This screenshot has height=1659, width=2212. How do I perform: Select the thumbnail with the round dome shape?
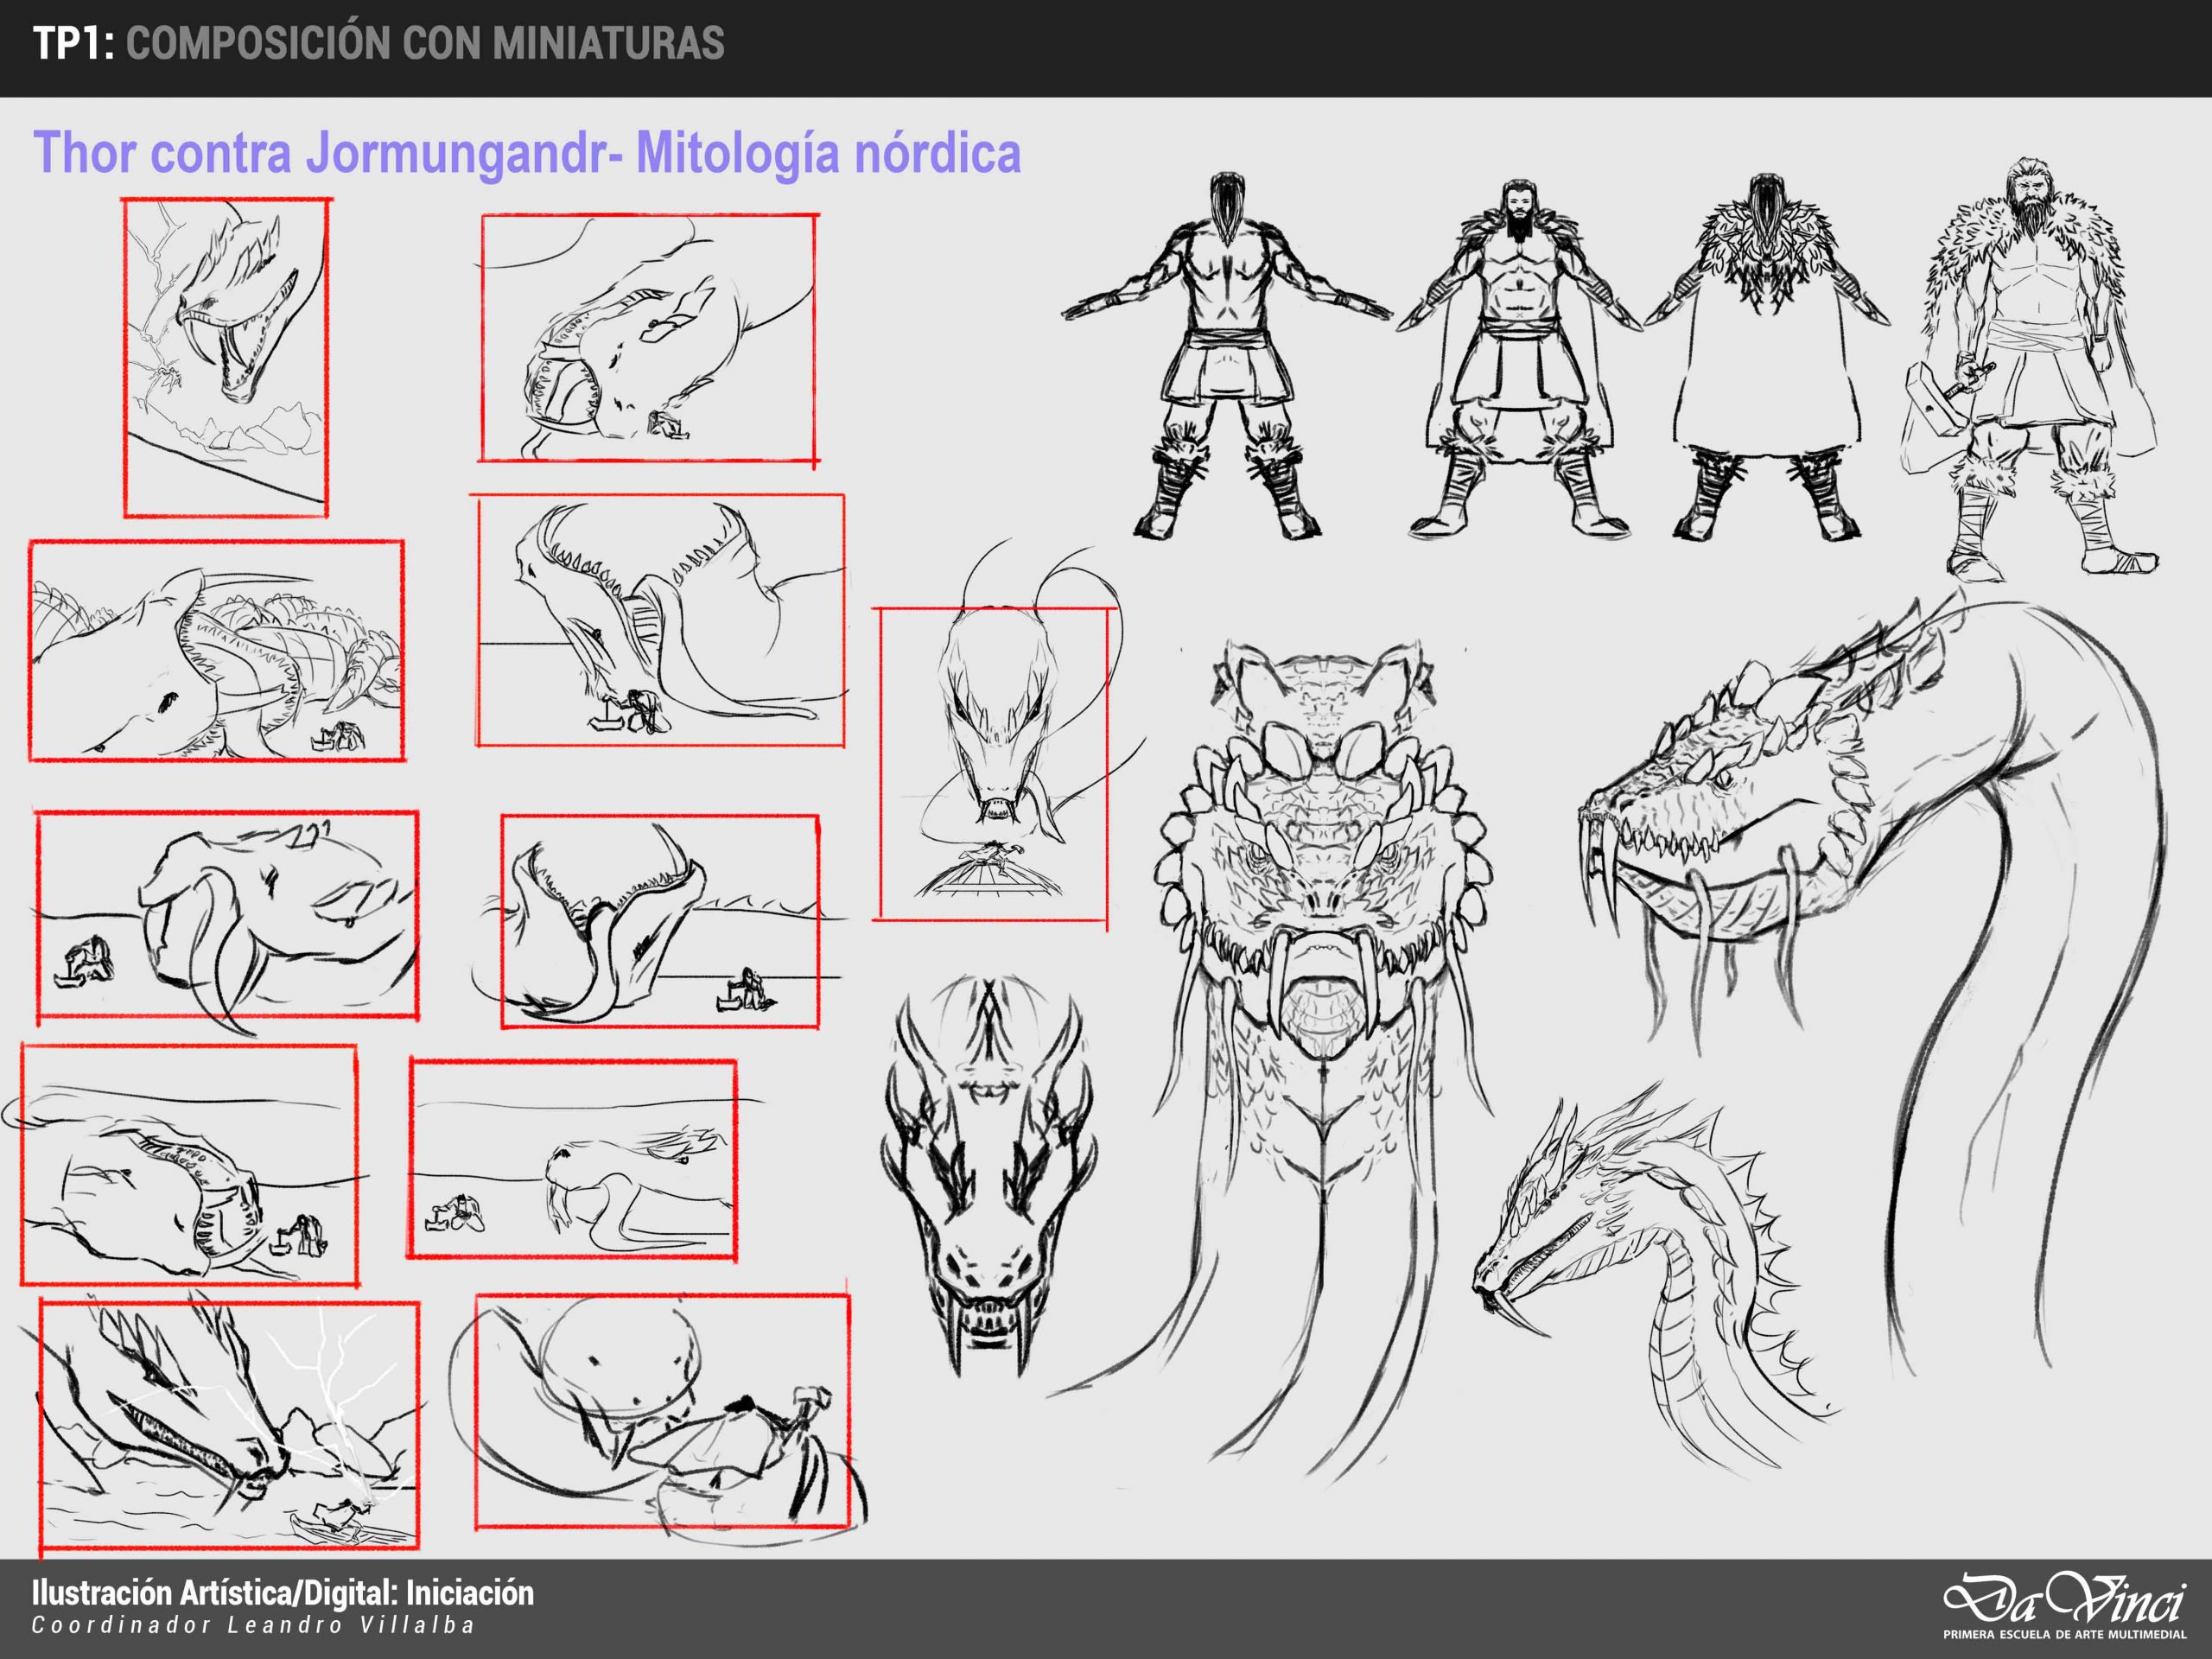[662, 1411]
